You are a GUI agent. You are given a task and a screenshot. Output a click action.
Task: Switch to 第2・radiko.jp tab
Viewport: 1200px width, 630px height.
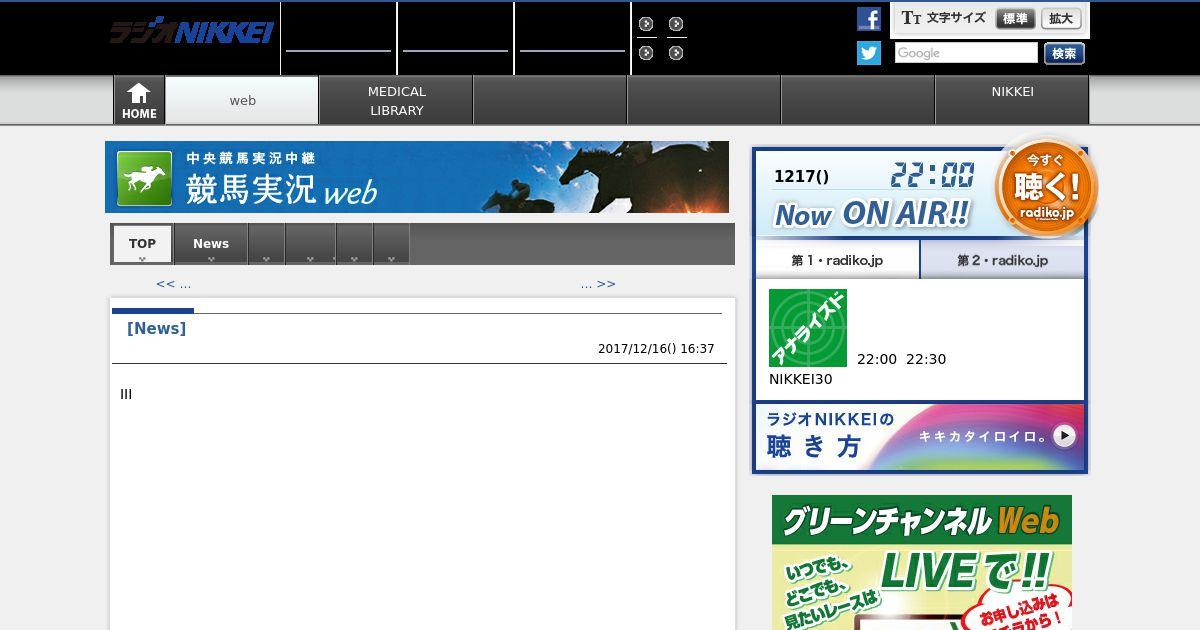click(x=1002, y=260)
